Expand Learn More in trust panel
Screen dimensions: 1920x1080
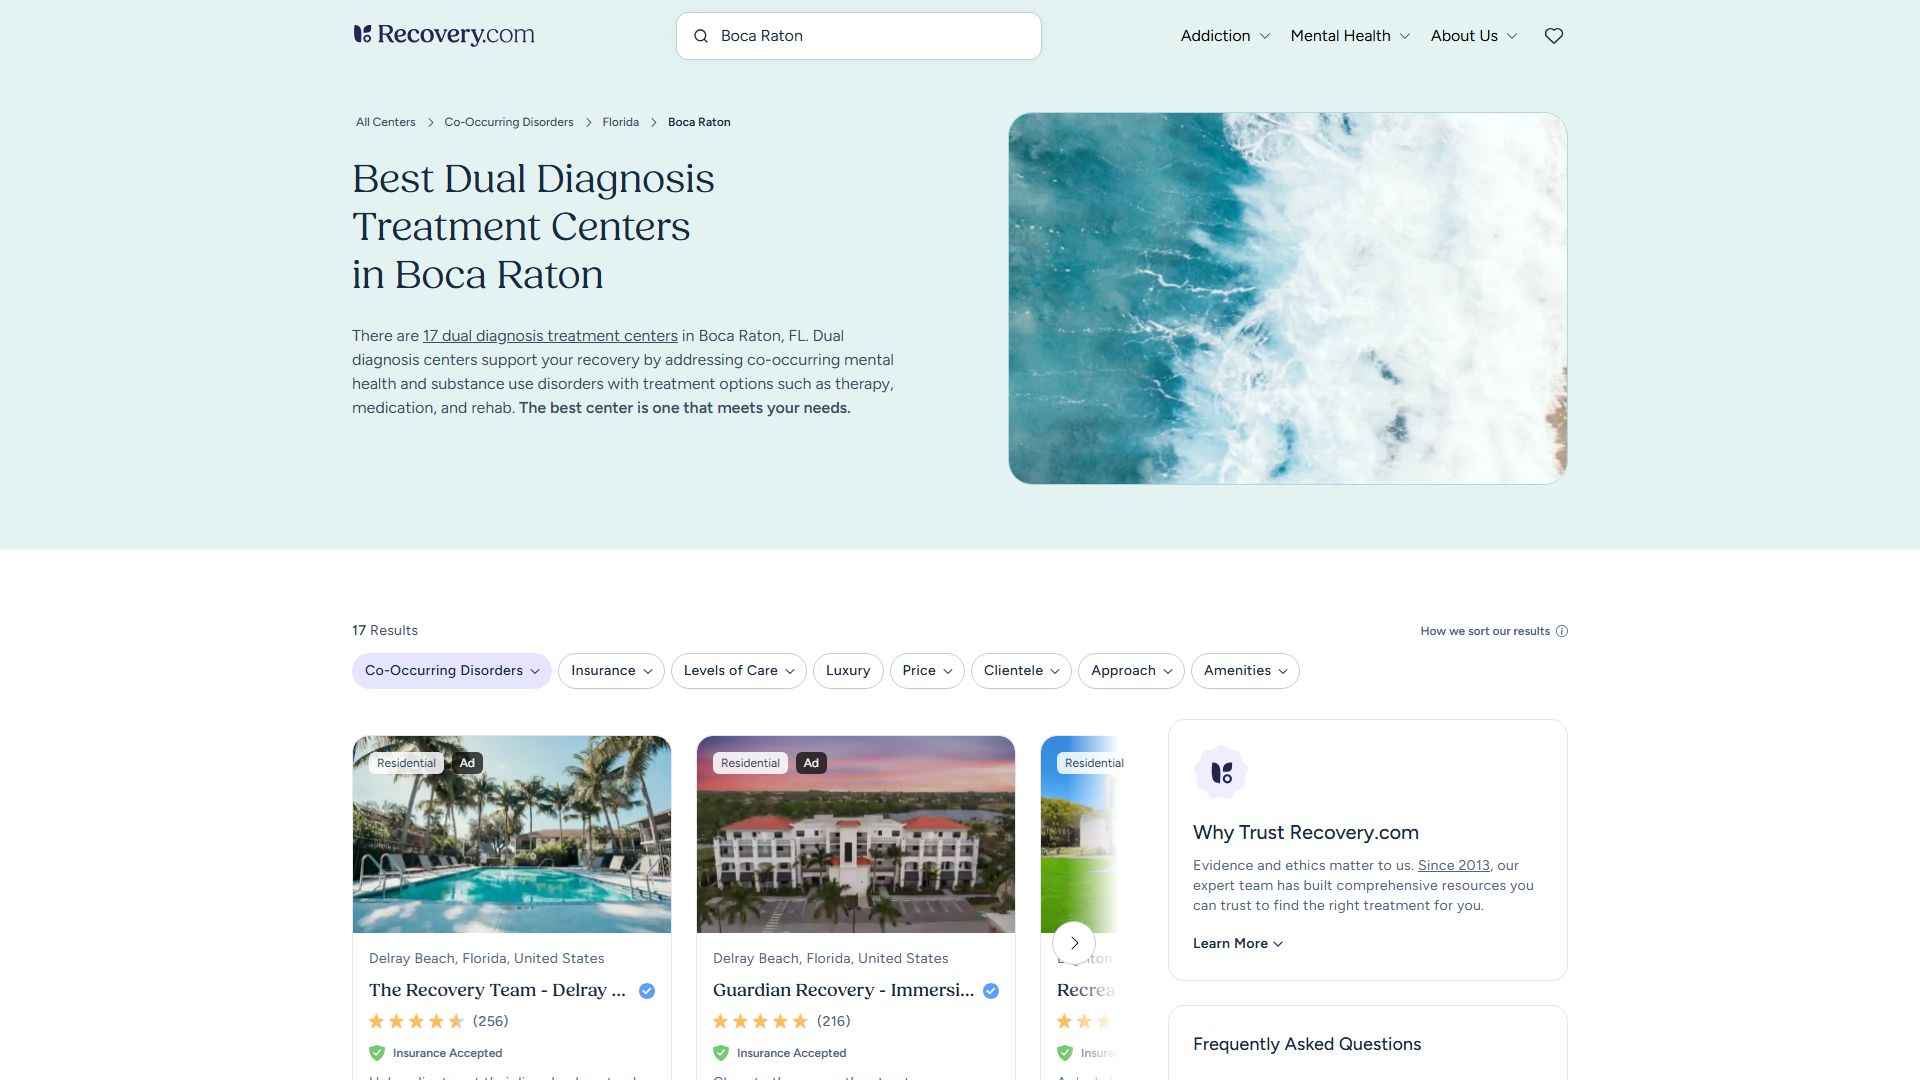[x=1238, y=944]
